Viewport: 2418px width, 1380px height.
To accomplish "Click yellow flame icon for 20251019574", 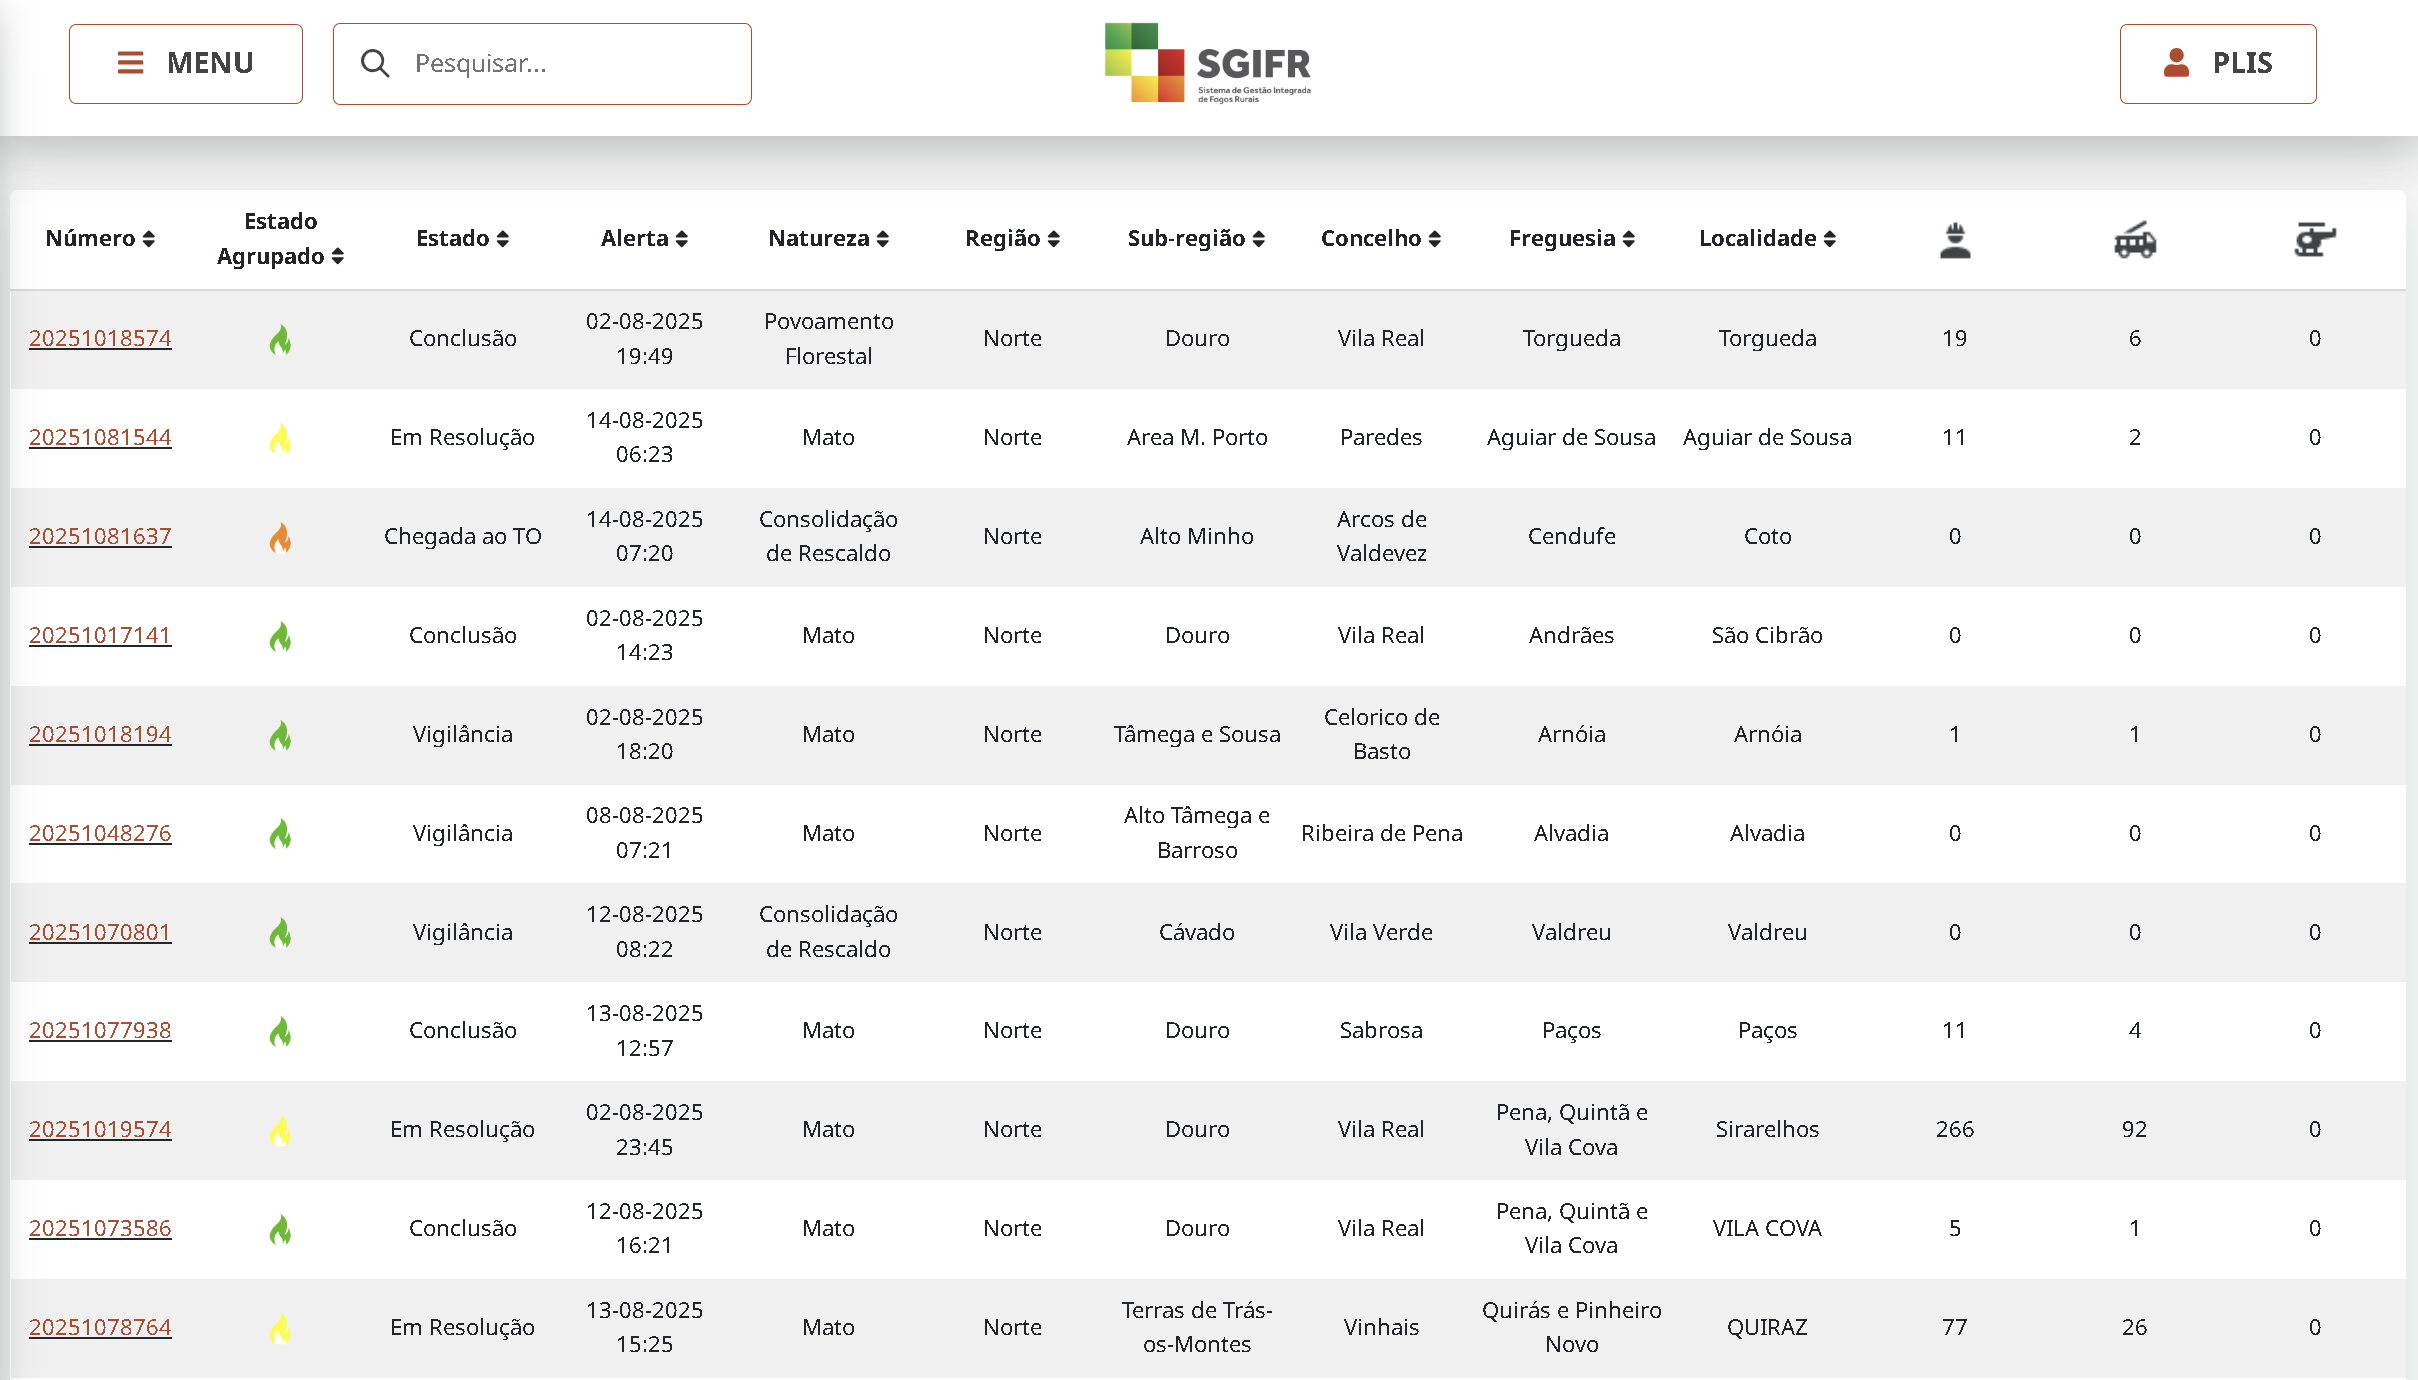I will coord(280,1131).
